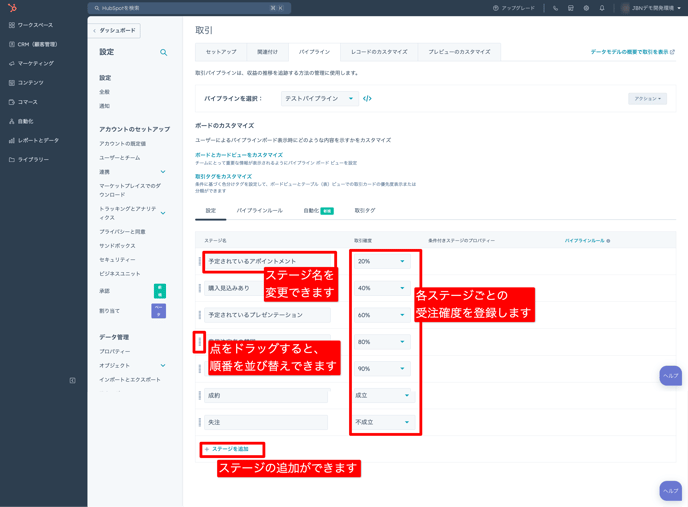Open the marketplace store icon in top bar
Viewport: 688px width, 507px height.
[x=570, y=8]
